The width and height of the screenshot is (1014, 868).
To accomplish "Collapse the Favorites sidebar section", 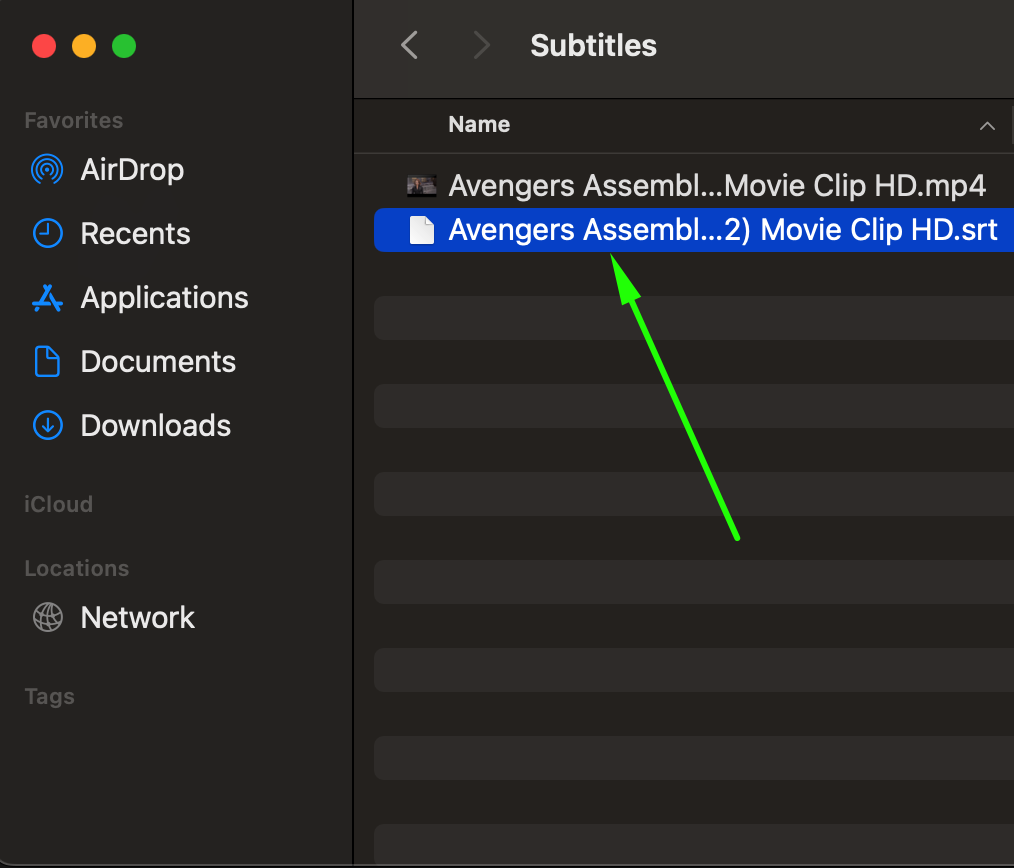I will tap(73, 121).
